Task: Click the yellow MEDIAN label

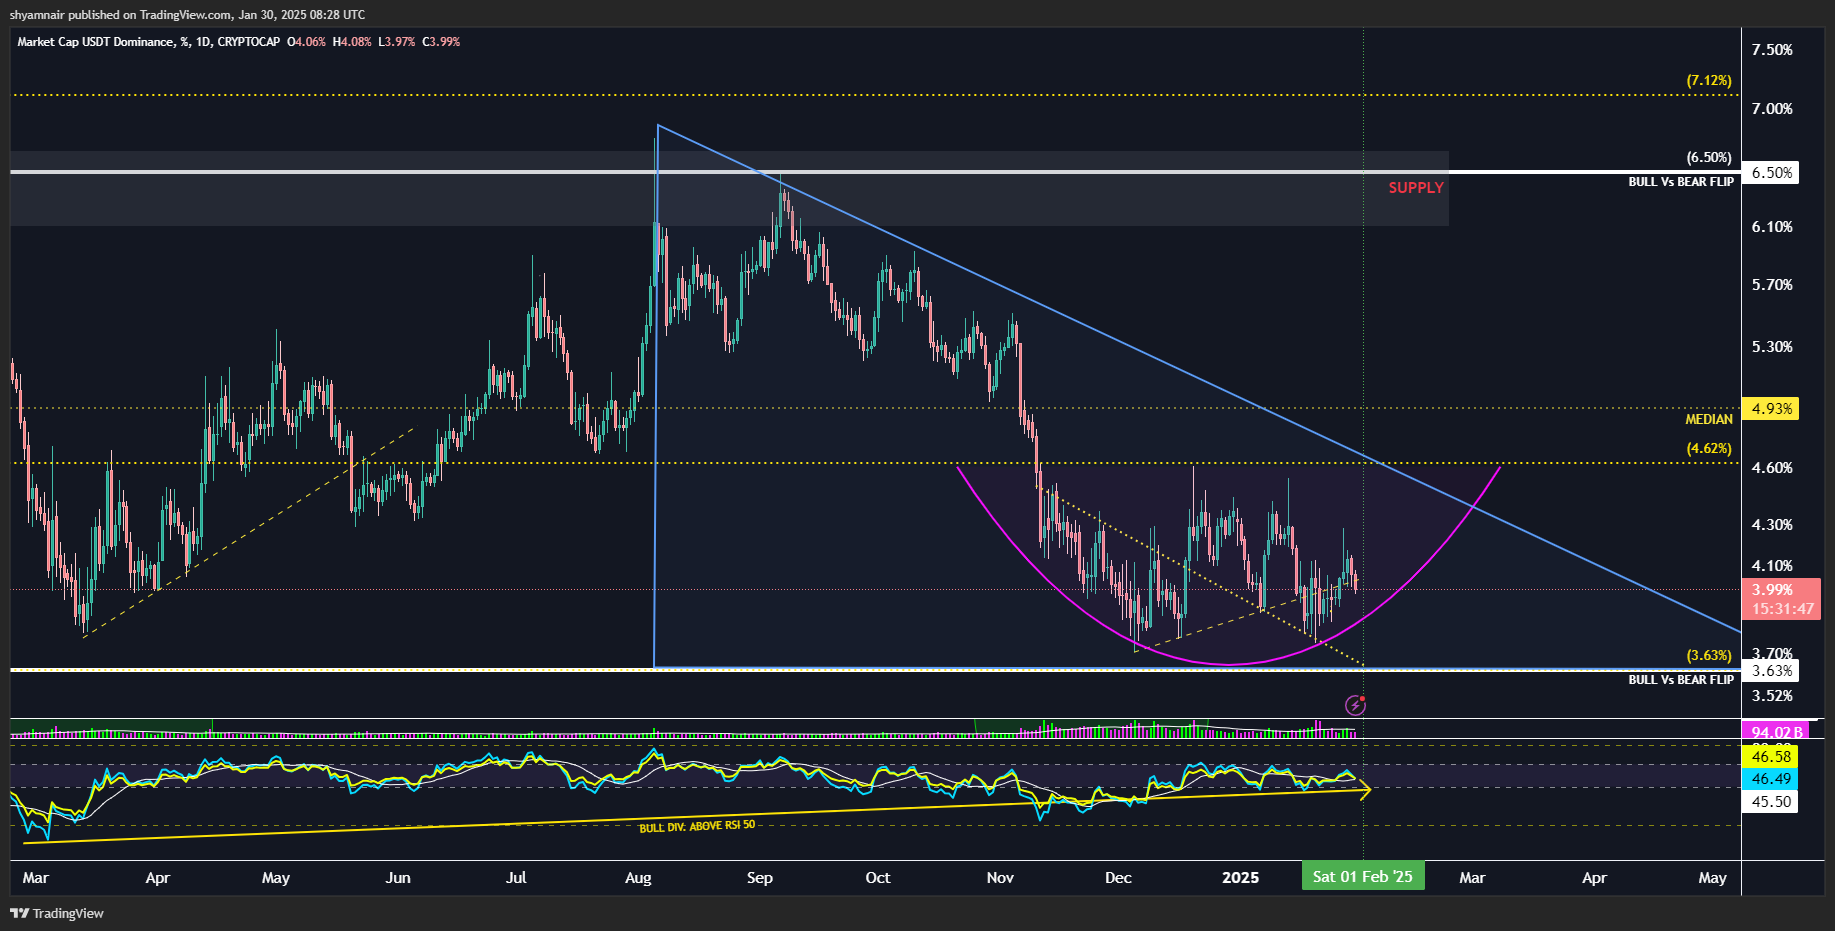Action: coord(1709,419)
